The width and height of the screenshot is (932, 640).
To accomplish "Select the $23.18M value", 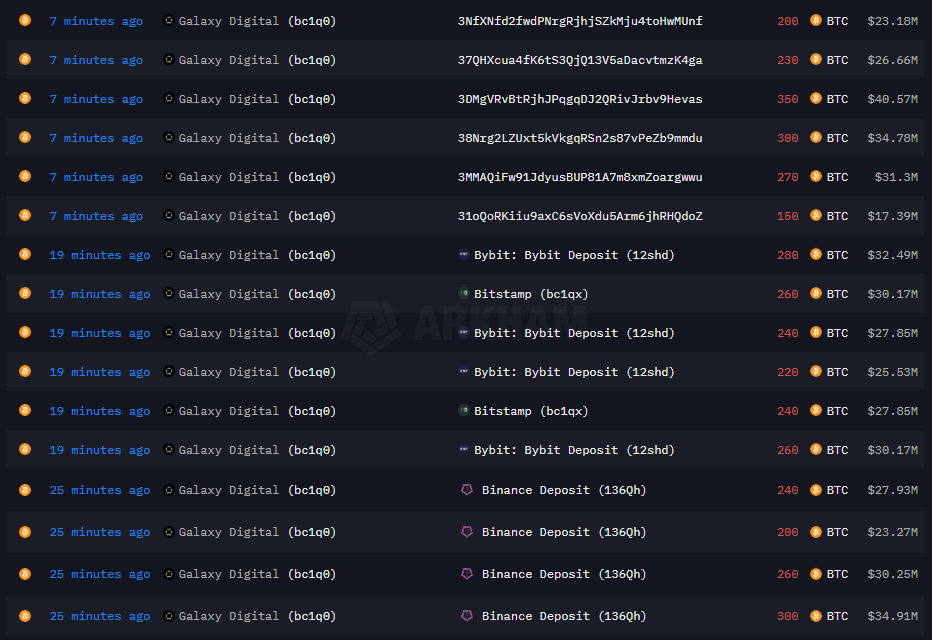I will tap(892, 21).
